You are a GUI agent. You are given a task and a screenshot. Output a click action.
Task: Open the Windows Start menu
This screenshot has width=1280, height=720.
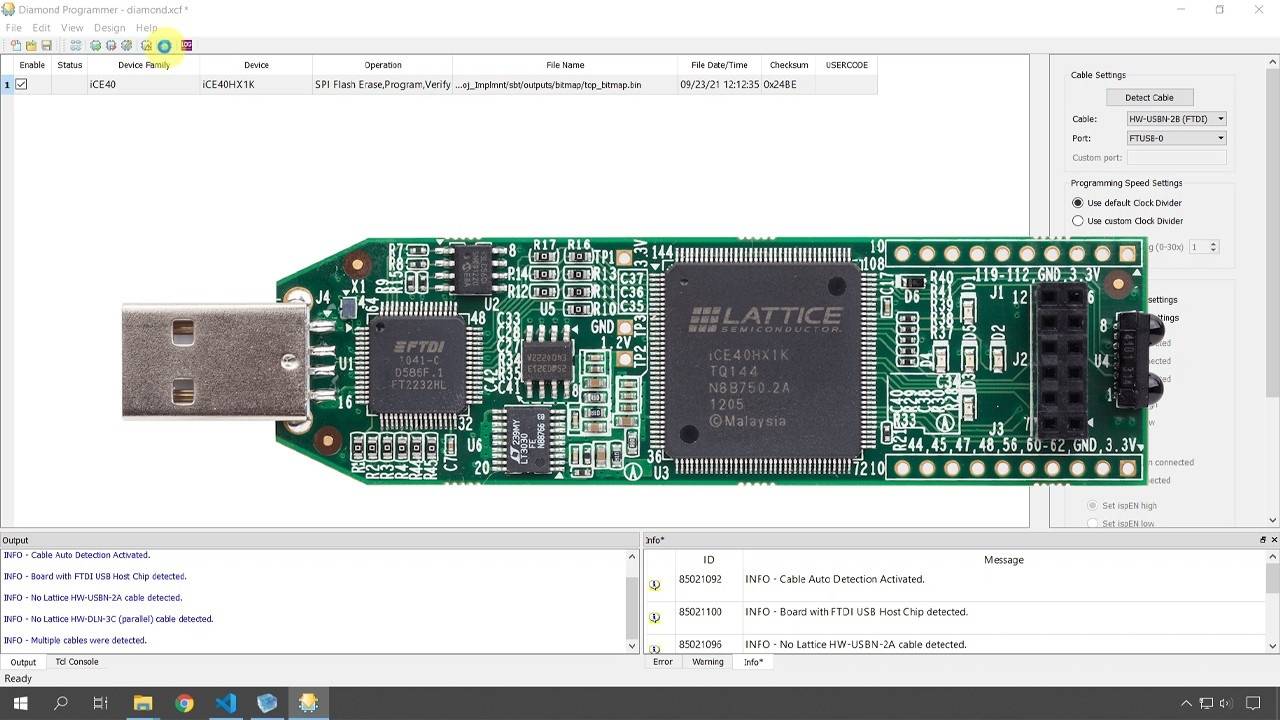click(x=20, y=703)
